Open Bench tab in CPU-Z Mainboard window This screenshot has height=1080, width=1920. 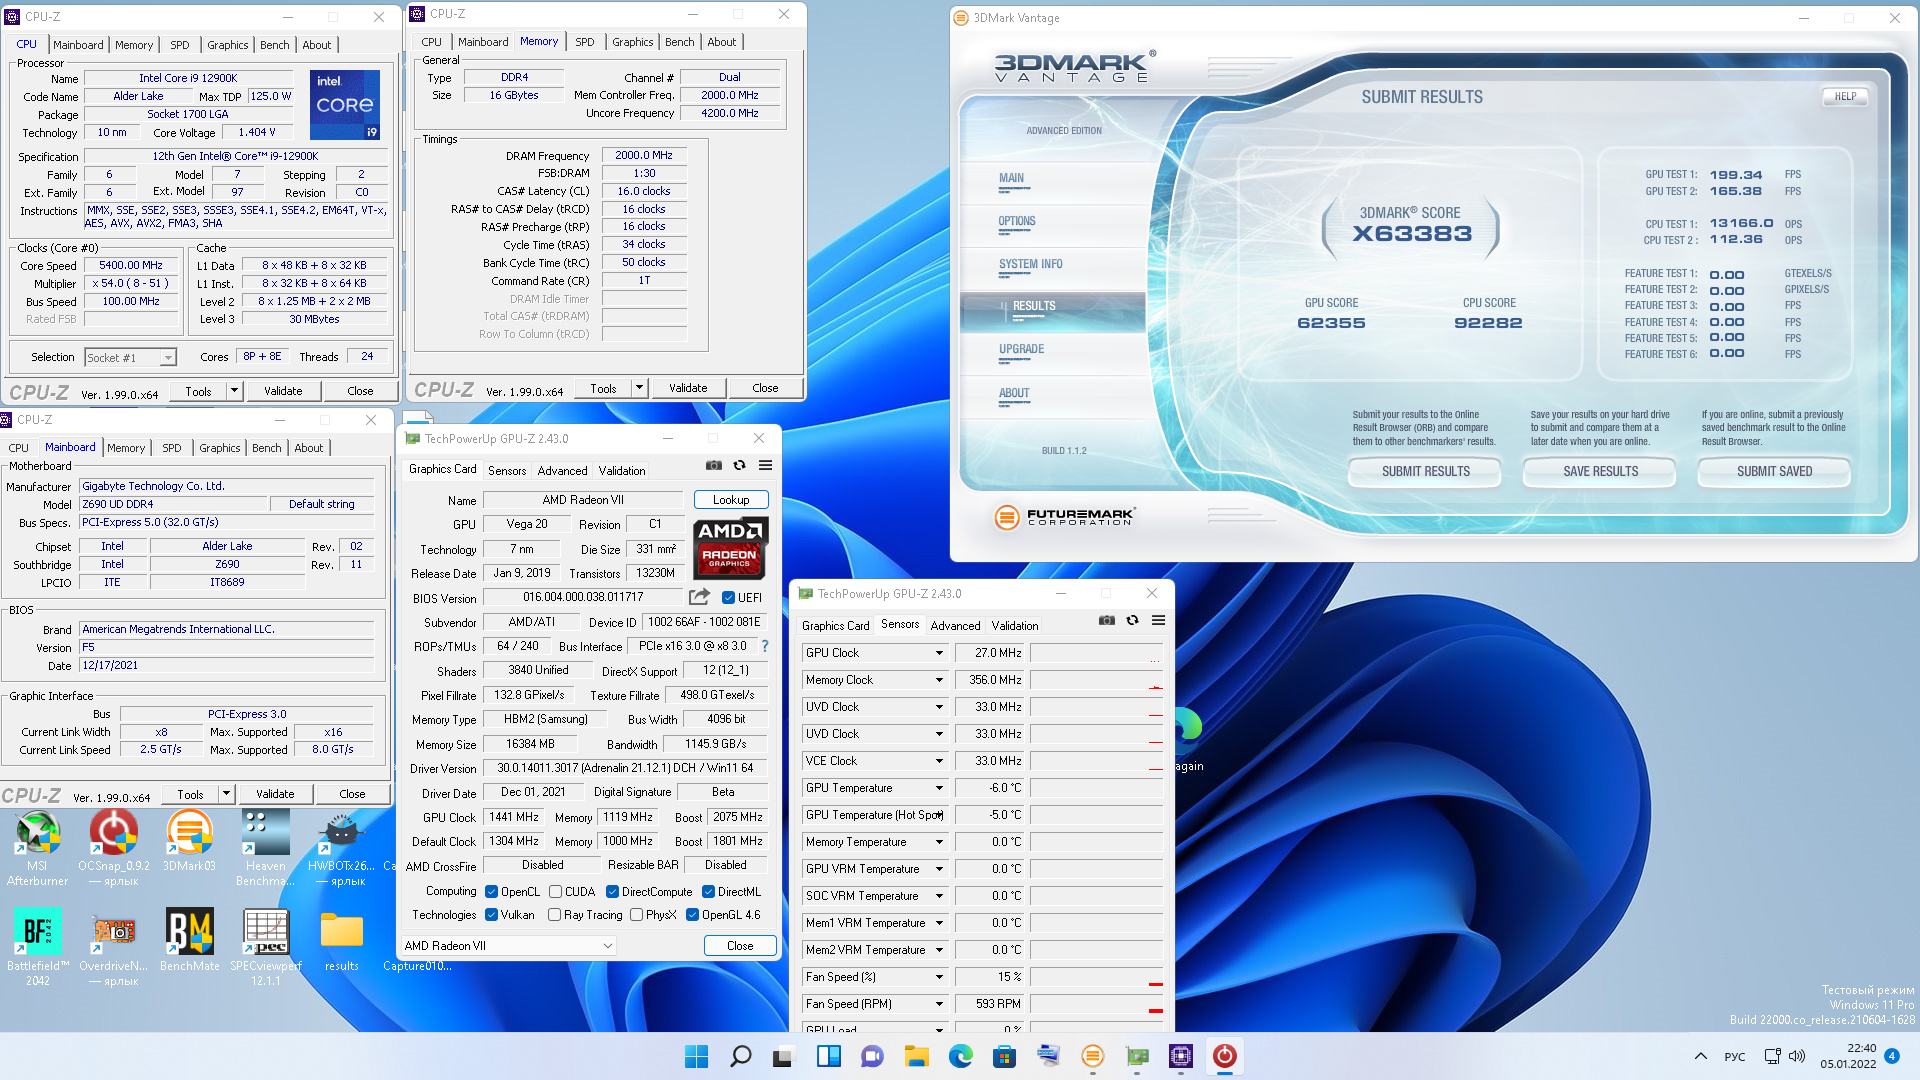point(267,448)
